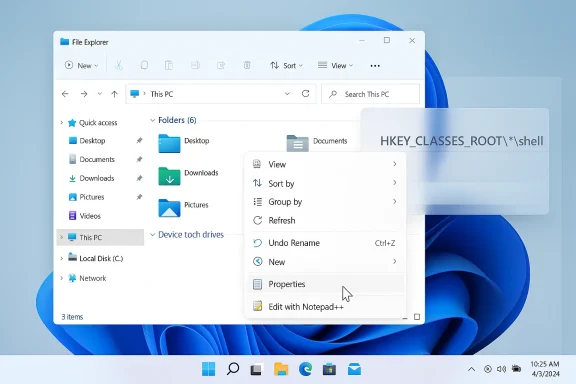Click the Cut scissors icon
Screen dimensions: 576x384
point(119,65)
